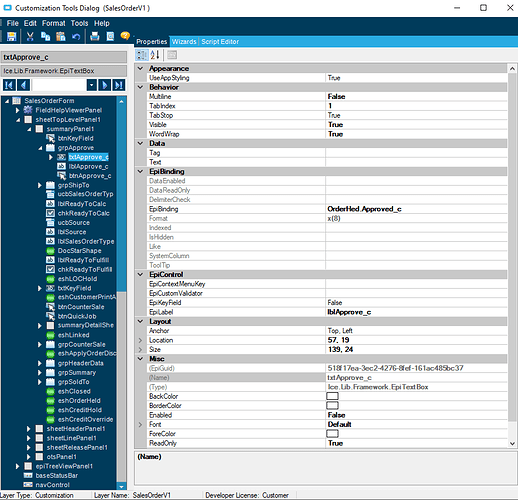This screenshot has height=500, width=518.
Task: Click the Copy icon in toolbar
Action: (x=45, y=36)
